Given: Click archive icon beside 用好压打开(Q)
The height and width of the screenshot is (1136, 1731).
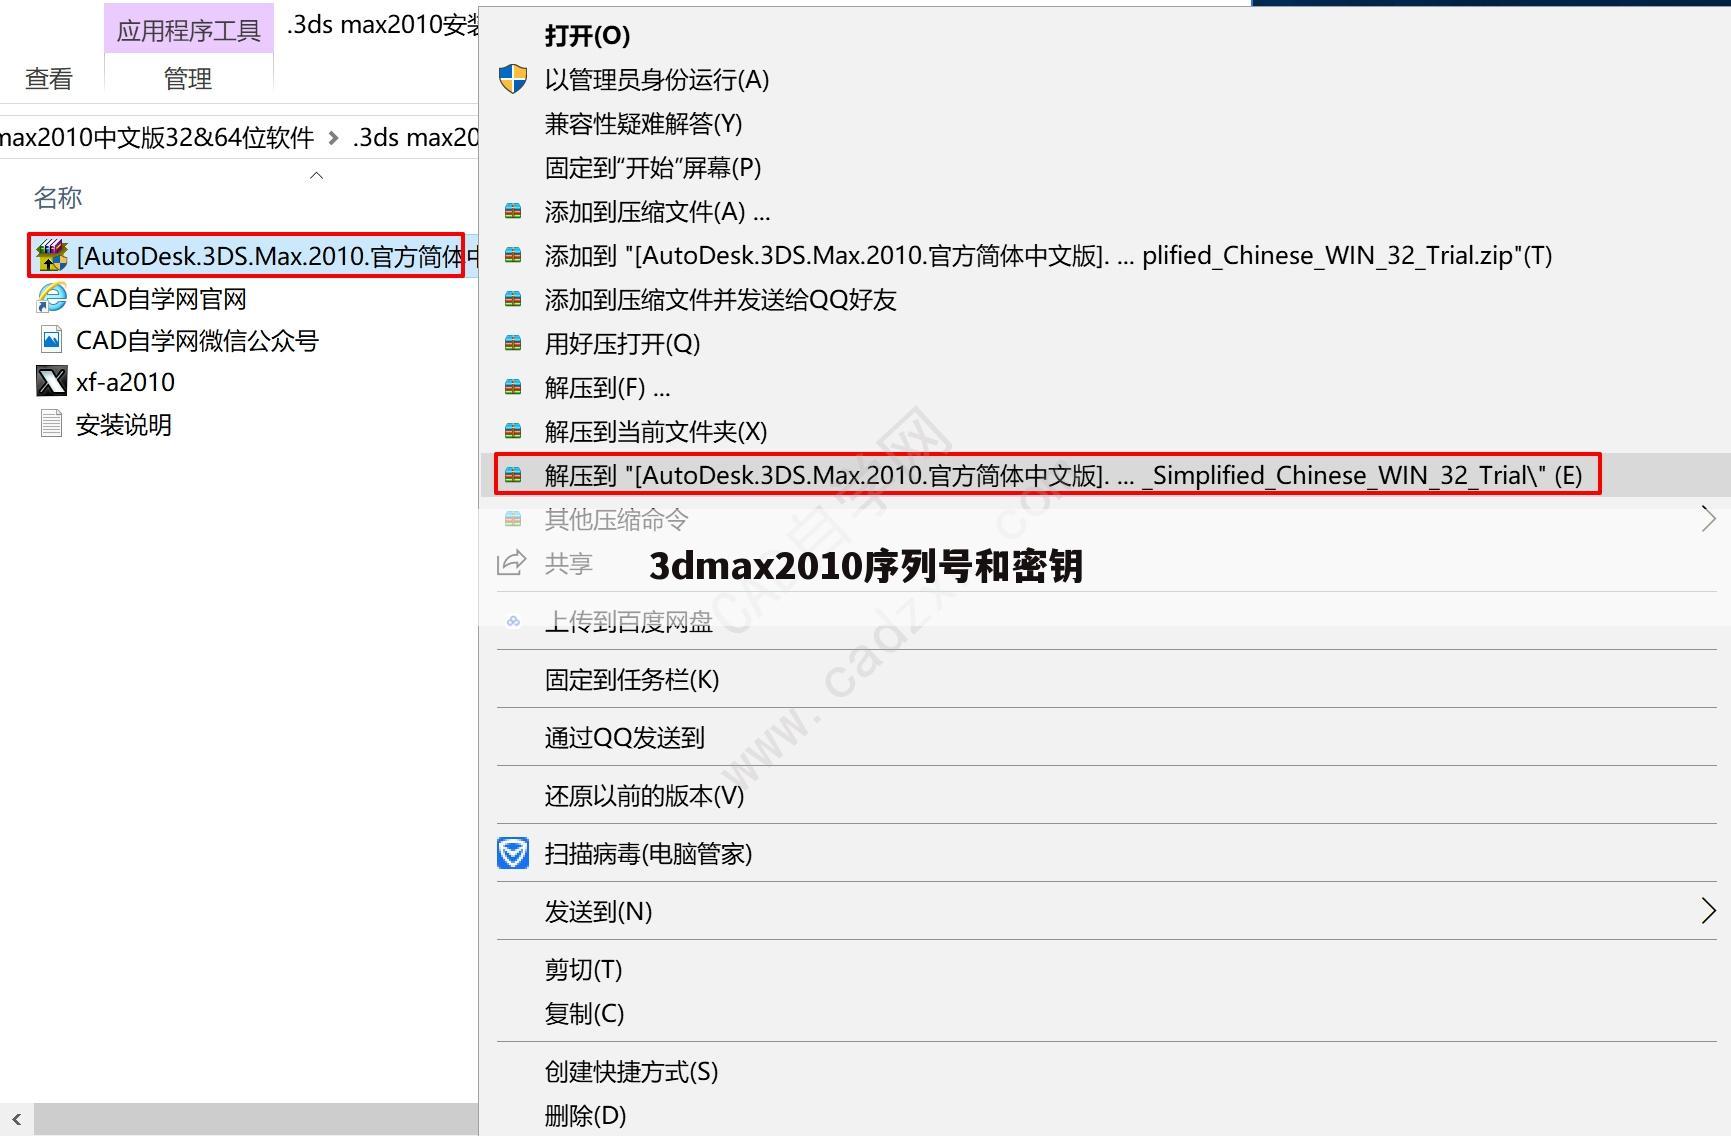Looking at the screenshot, I should (513, 343).
